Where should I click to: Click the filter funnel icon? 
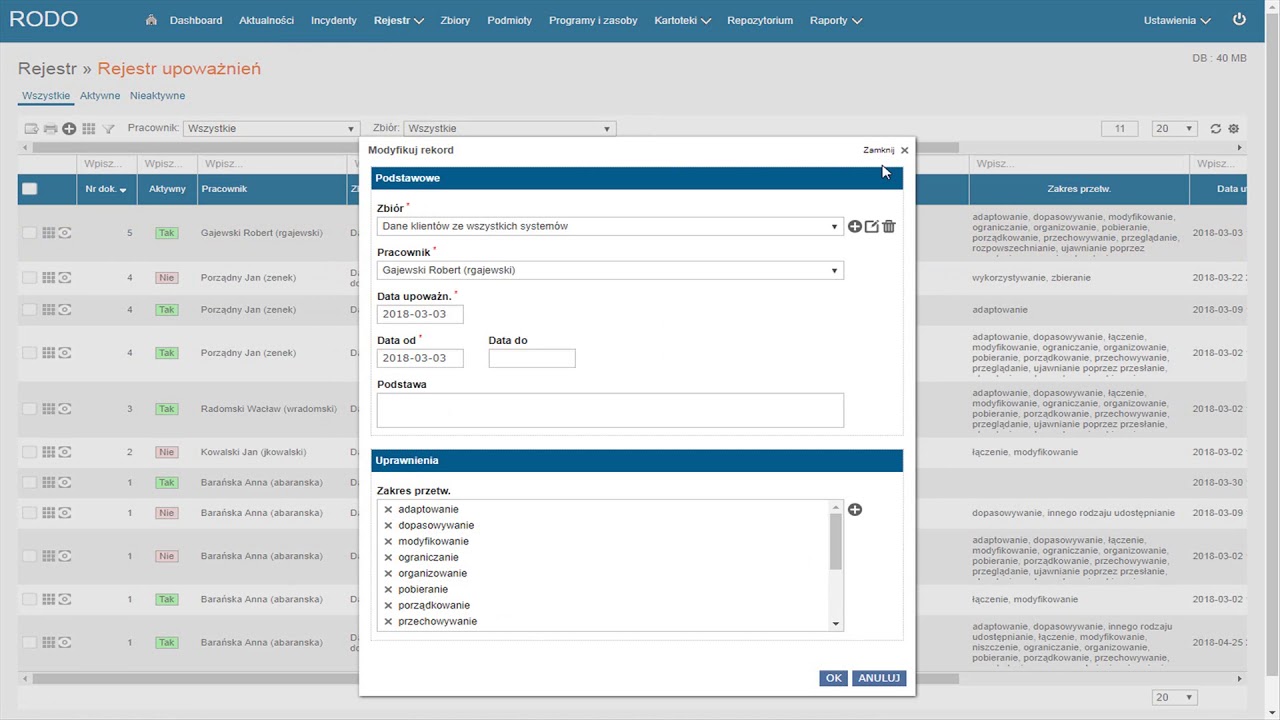[108, 129]
